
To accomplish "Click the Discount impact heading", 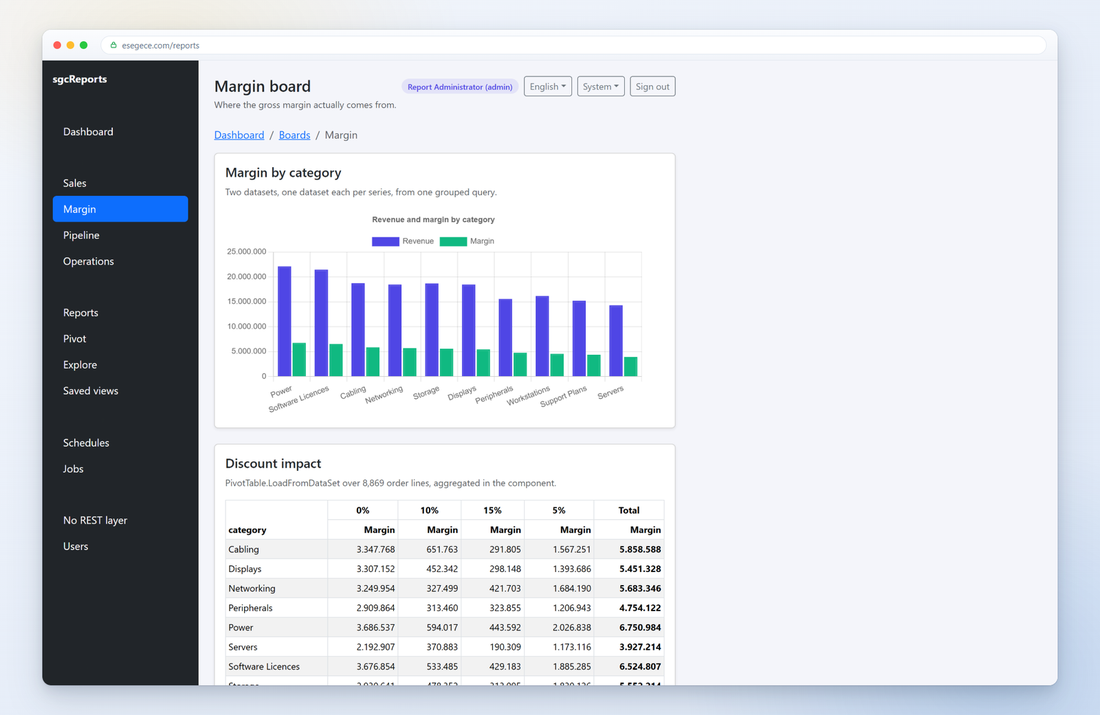I will pyautogui.click(x=273, y=464).
